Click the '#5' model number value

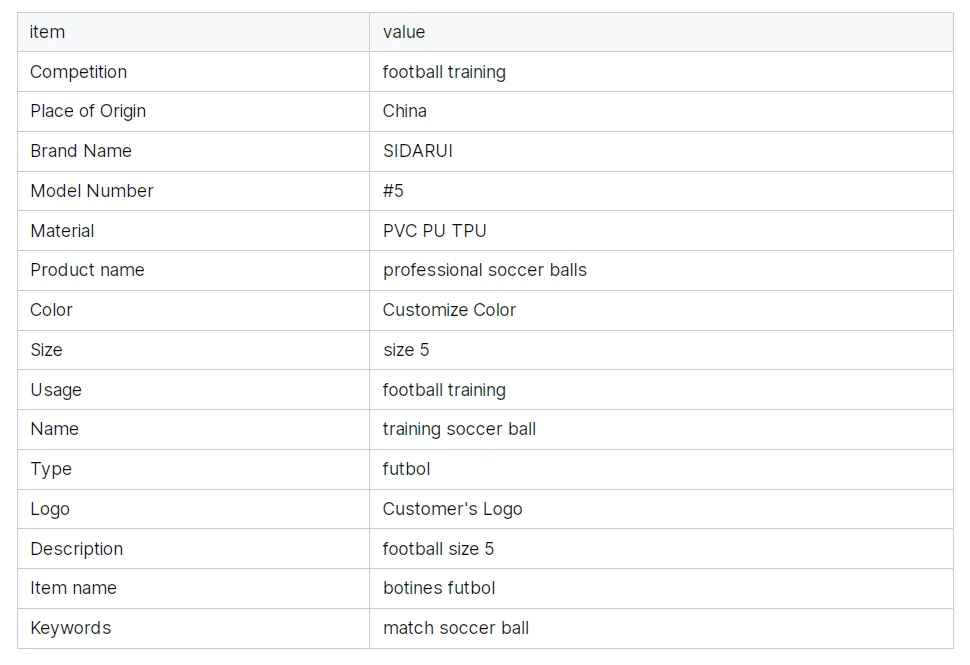click(393, 191)
